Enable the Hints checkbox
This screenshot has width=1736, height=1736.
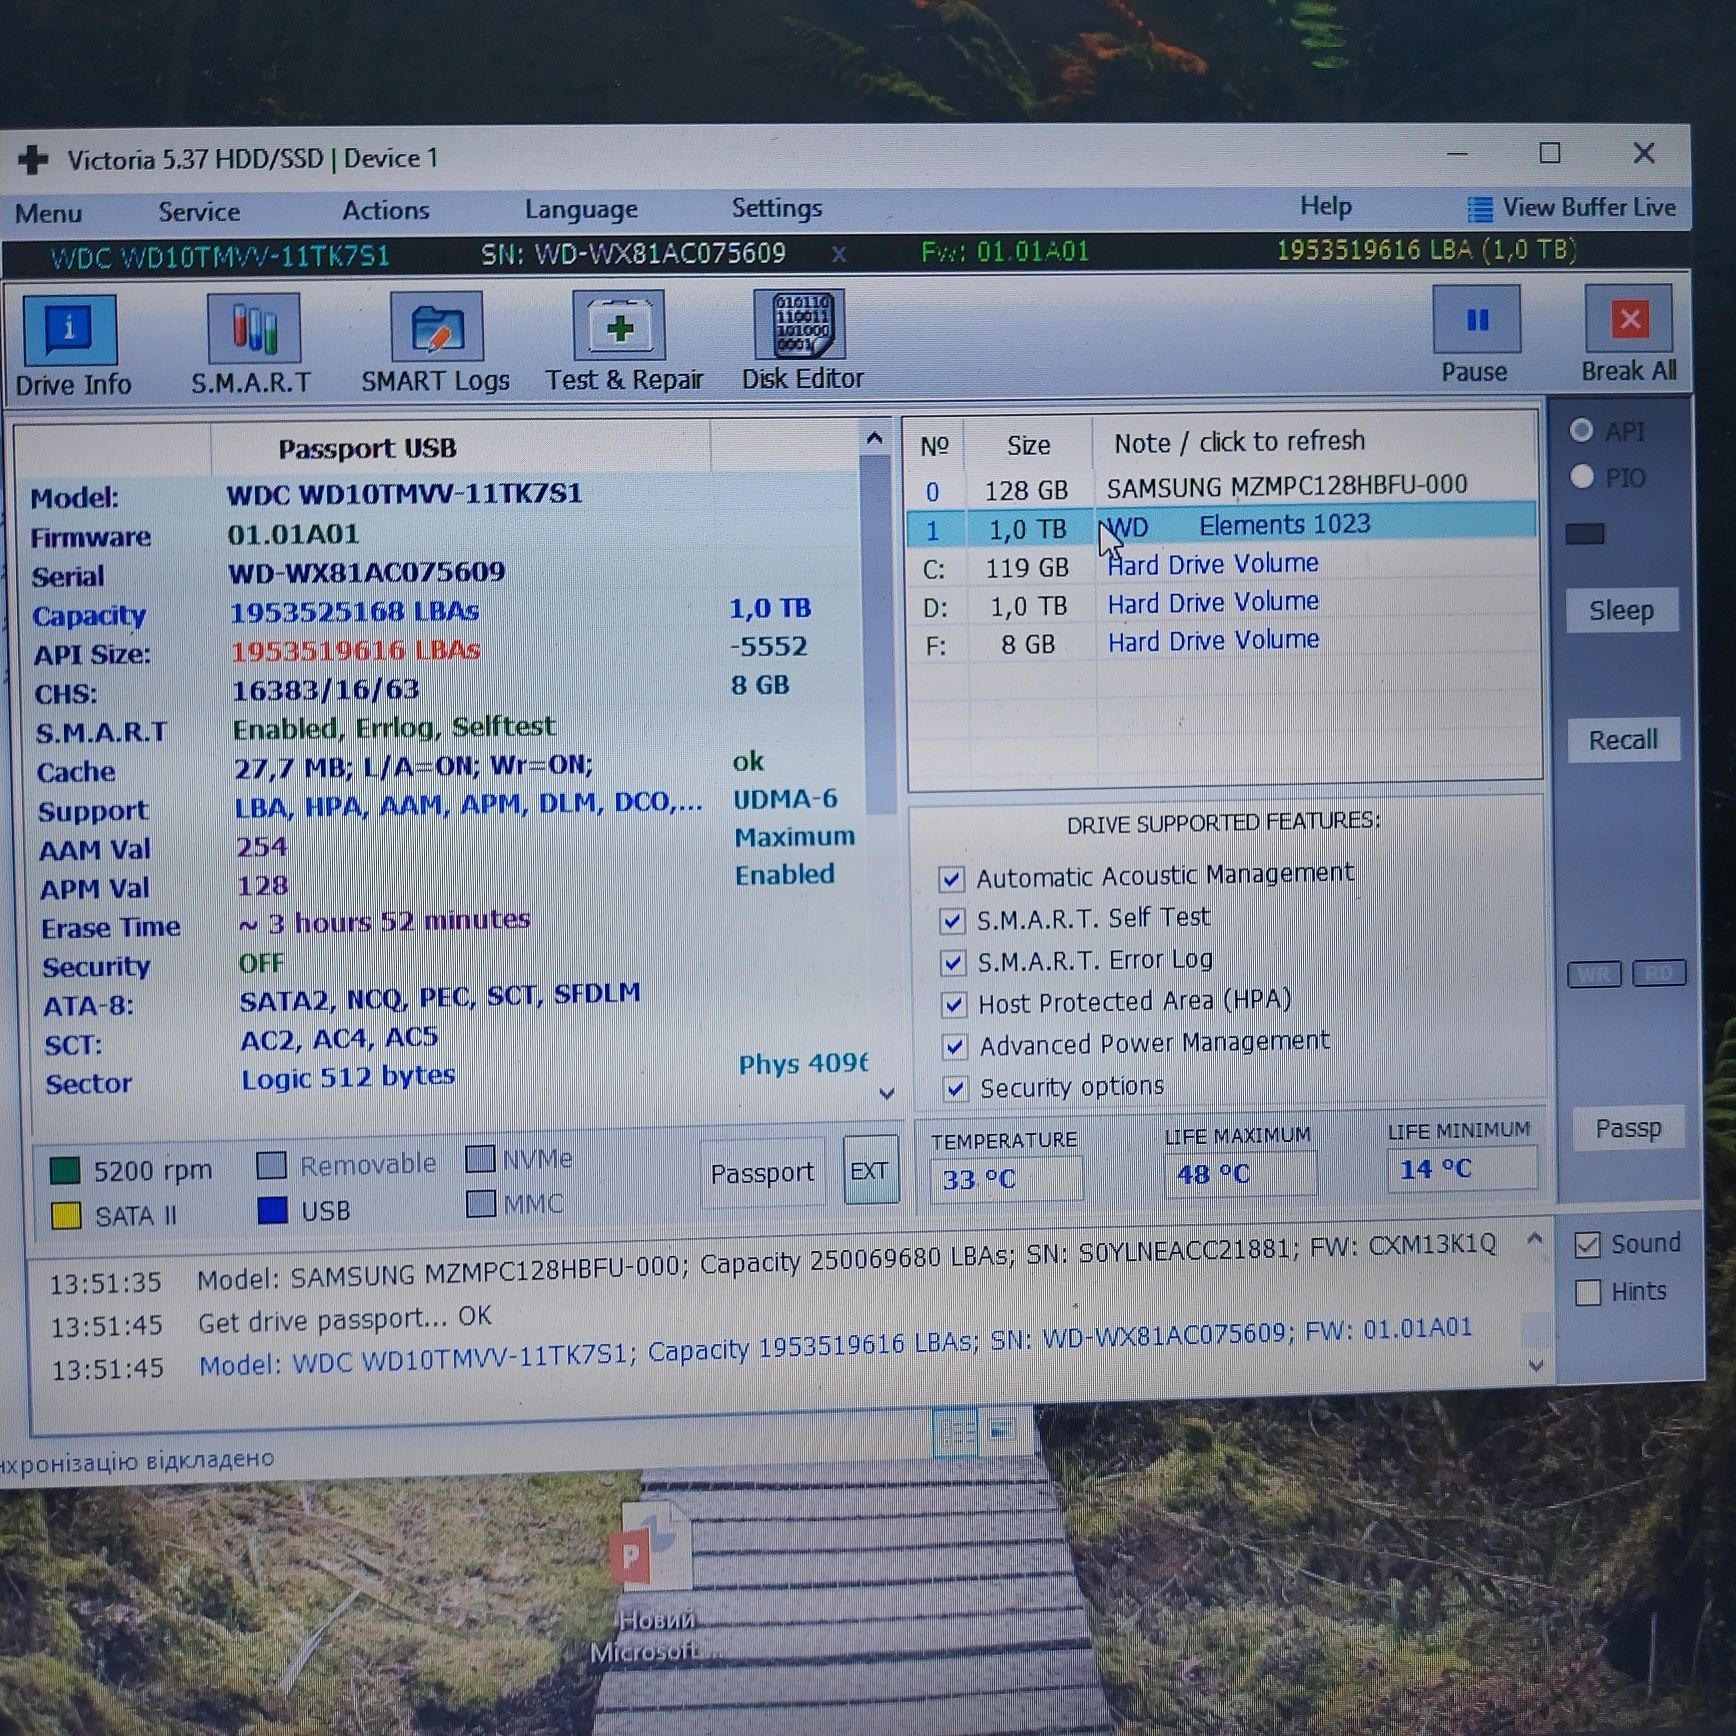coord(1587,1293)
